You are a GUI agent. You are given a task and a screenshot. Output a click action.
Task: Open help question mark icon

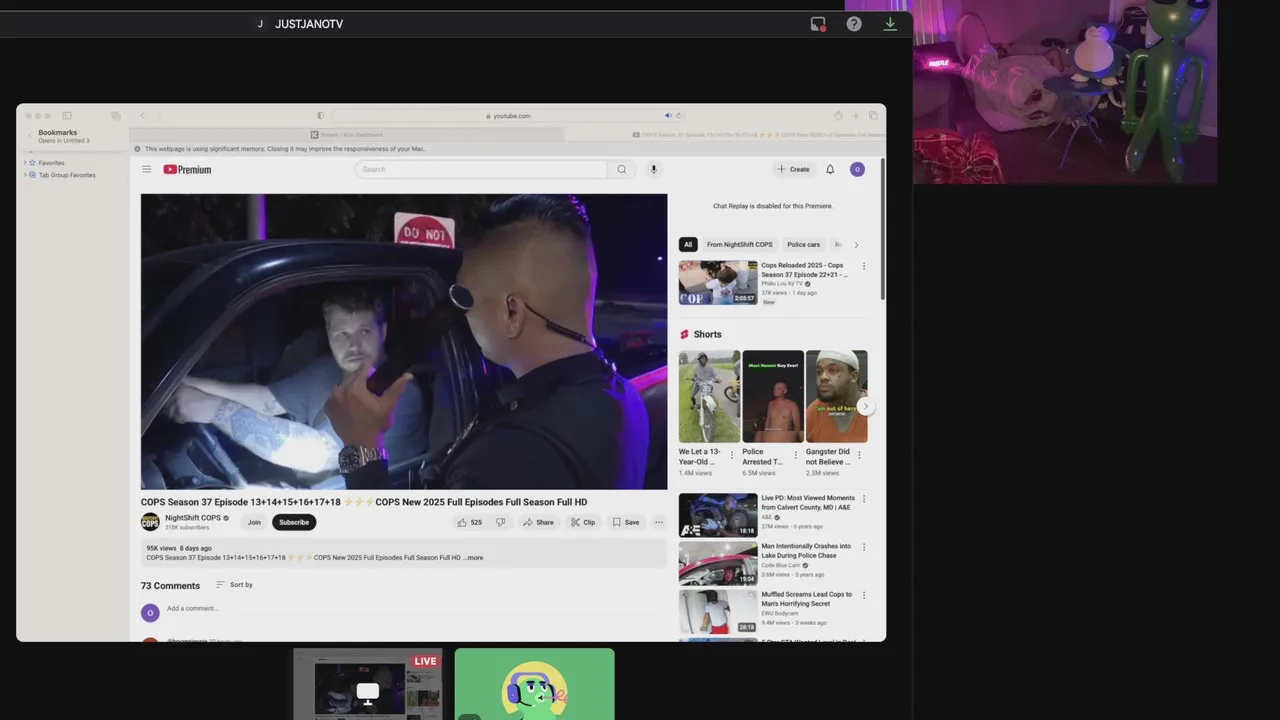click(854, 24)
